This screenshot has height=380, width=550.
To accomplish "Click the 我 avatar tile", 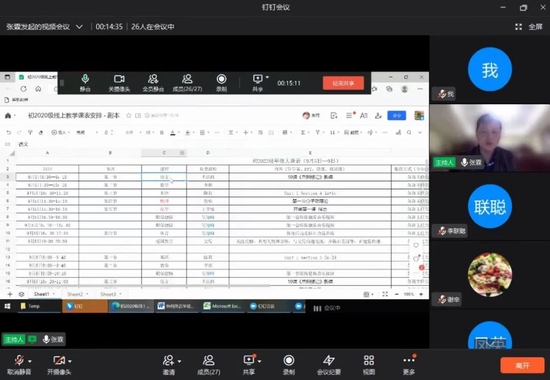I will pyautogui.click(x=490, y=69).
